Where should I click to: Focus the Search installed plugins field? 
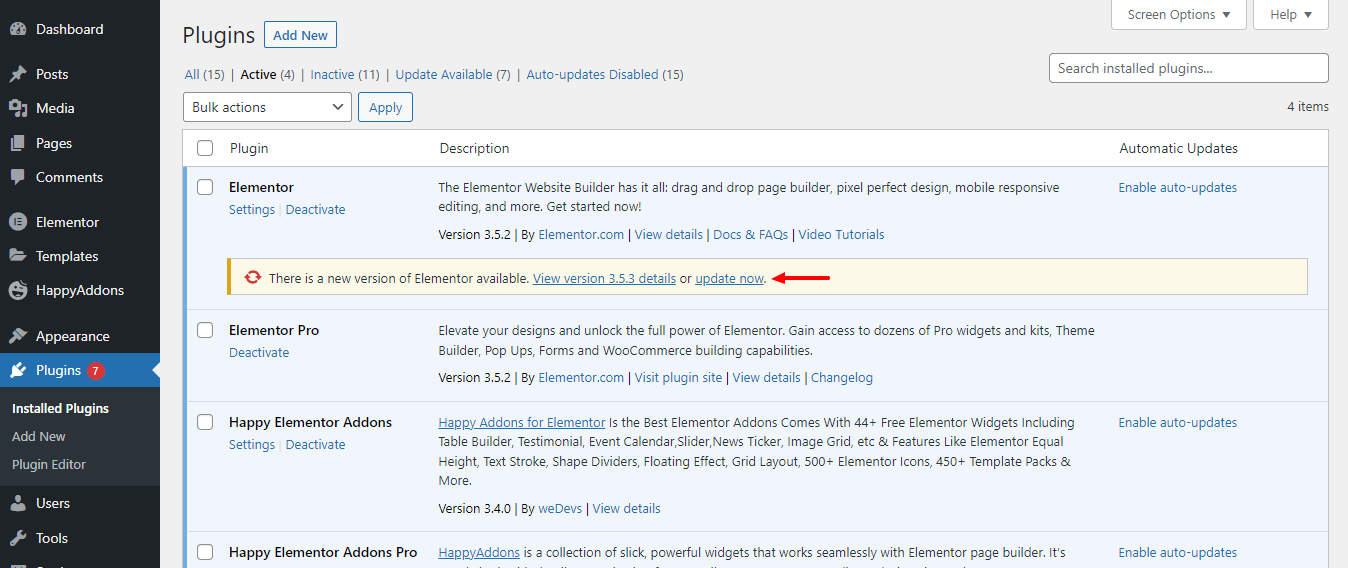click(x=1188, y=68)
